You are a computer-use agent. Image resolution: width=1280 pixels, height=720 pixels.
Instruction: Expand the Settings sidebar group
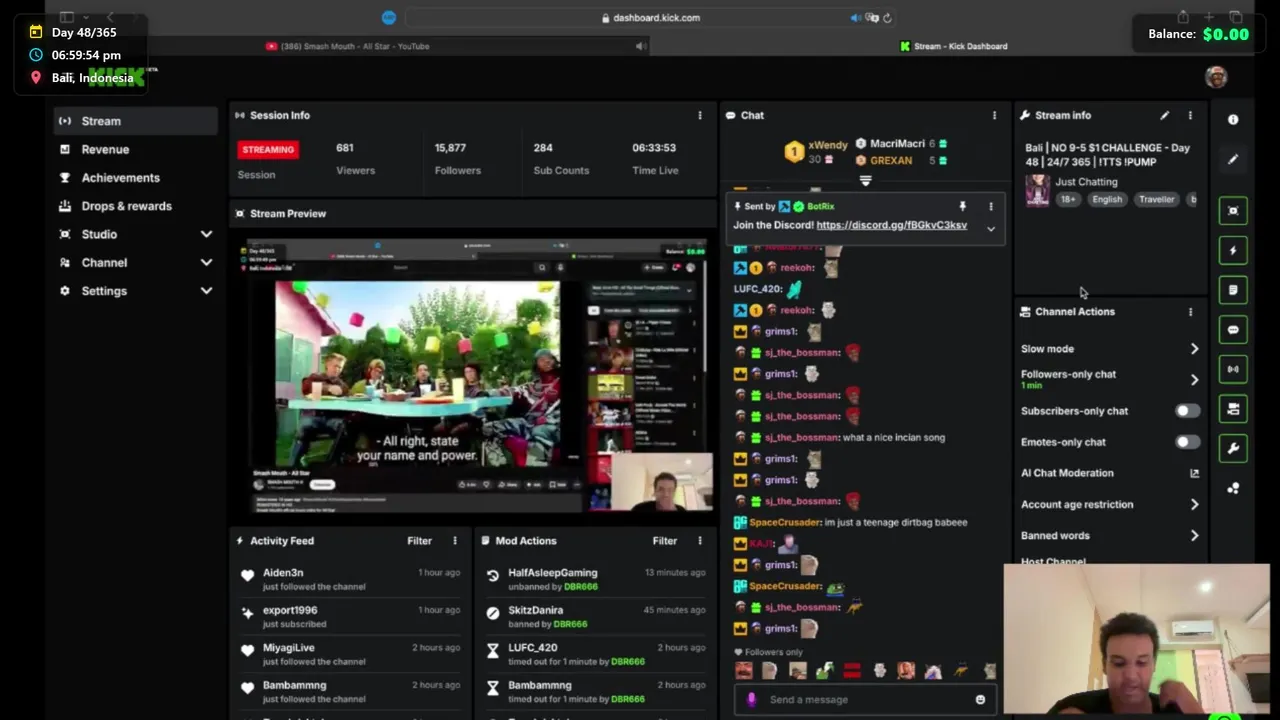[x=135, y=291]
